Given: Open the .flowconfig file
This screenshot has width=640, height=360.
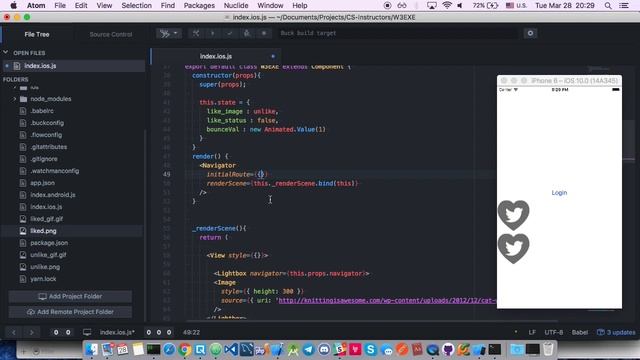Looking at the screenshot, I should click(x=46, y=135).
